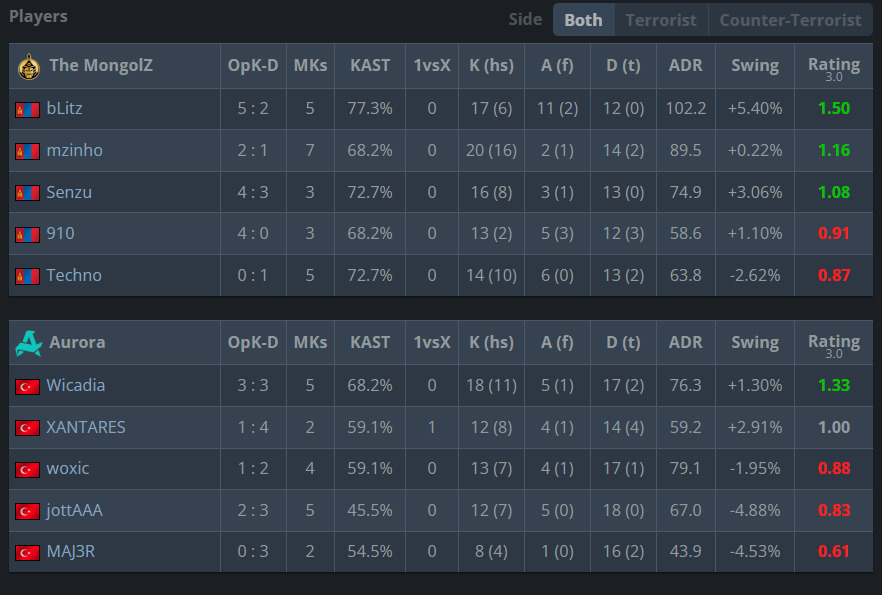
Task: Click the Mongolian flag next to bLitz
Action: (28, 110)
